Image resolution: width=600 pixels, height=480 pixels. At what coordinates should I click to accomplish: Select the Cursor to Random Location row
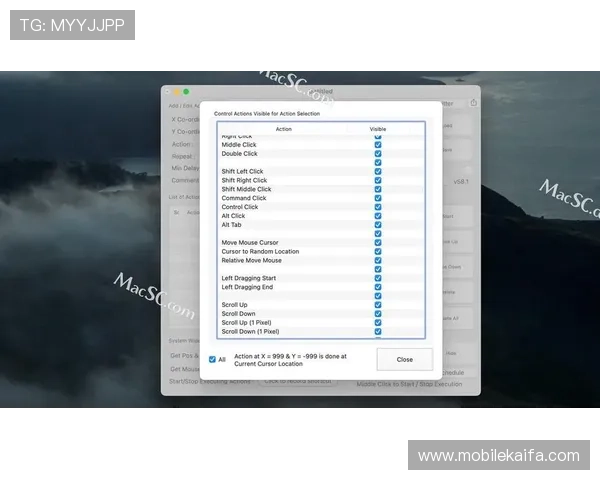[x=260, y=251]
